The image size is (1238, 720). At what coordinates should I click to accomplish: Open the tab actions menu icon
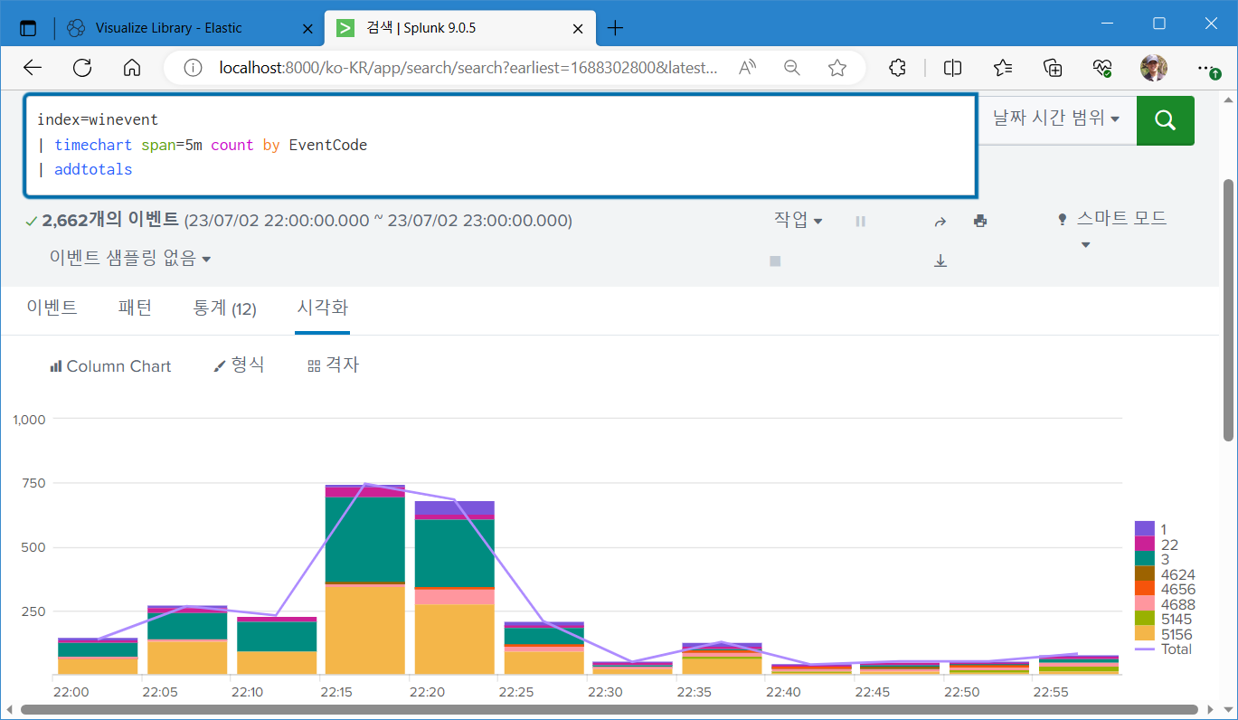tap(28, 28)
